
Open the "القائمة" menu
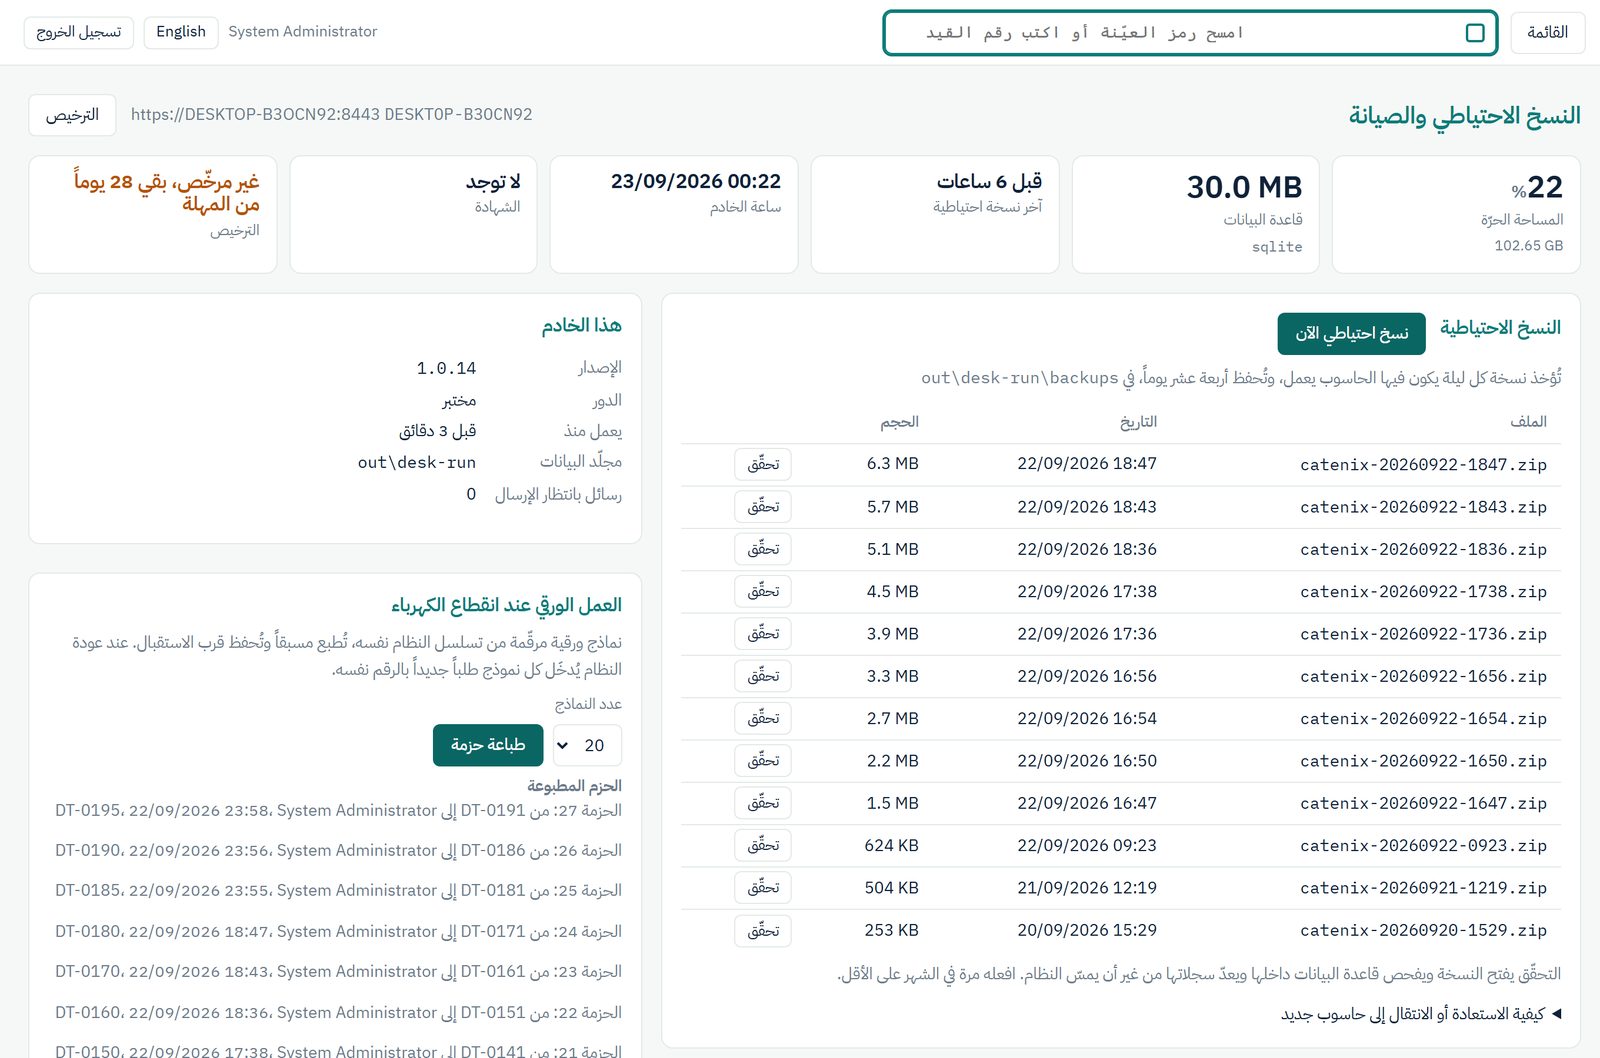tap(1547, 32)
